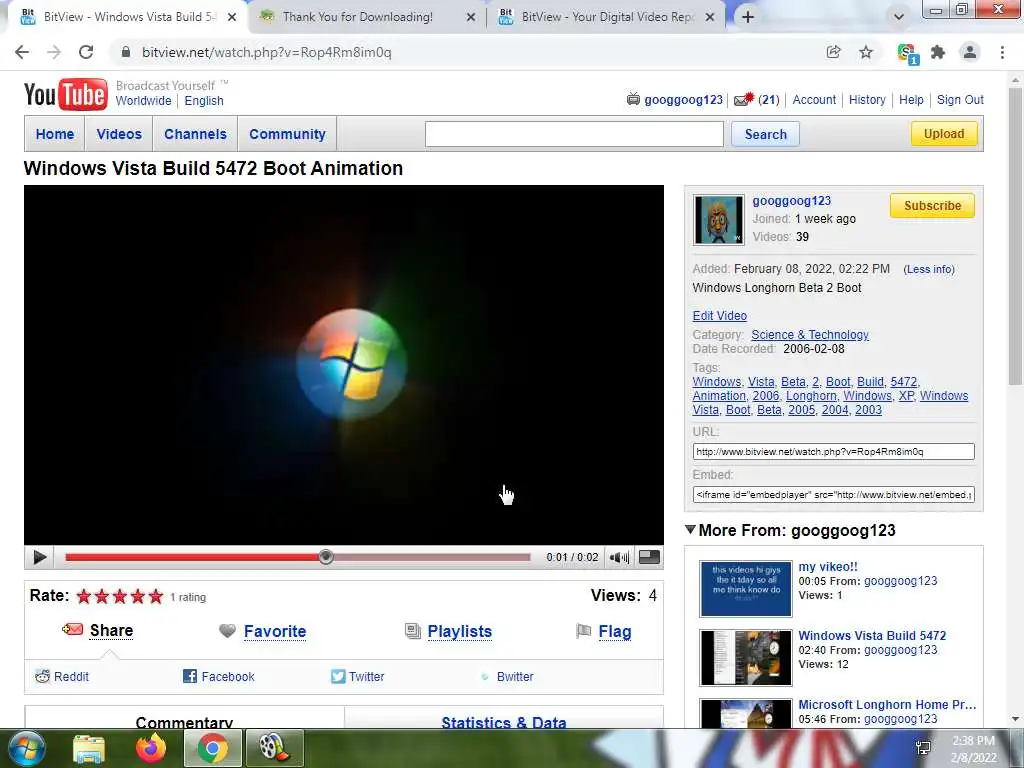Screen dimensions: 1024x768
Task: Open the Chrome profile avatar
Action: (x=970, y=52)
